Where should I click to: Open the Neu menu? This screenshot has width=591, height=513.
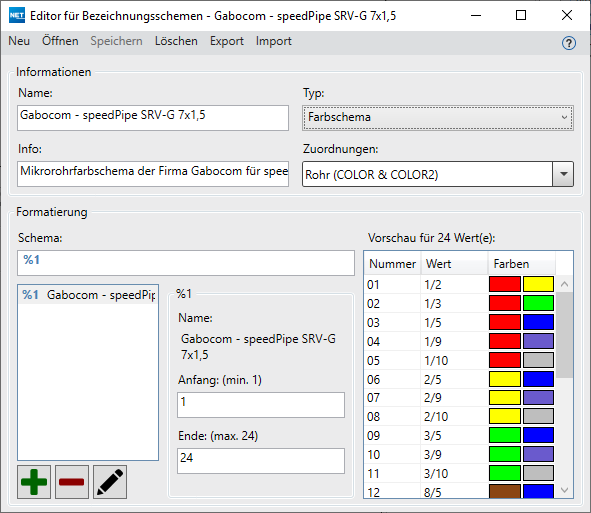(x=19, y=41)
